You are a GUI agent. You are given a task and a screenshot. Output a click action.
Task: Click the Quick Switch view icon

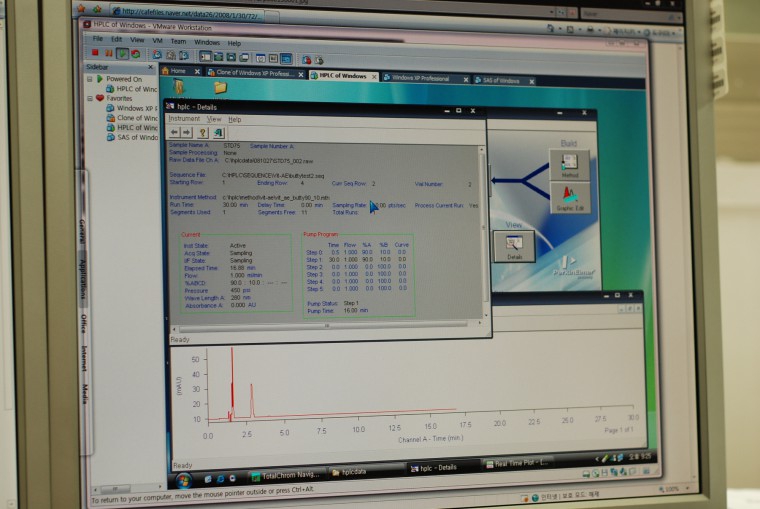[219, 57]
